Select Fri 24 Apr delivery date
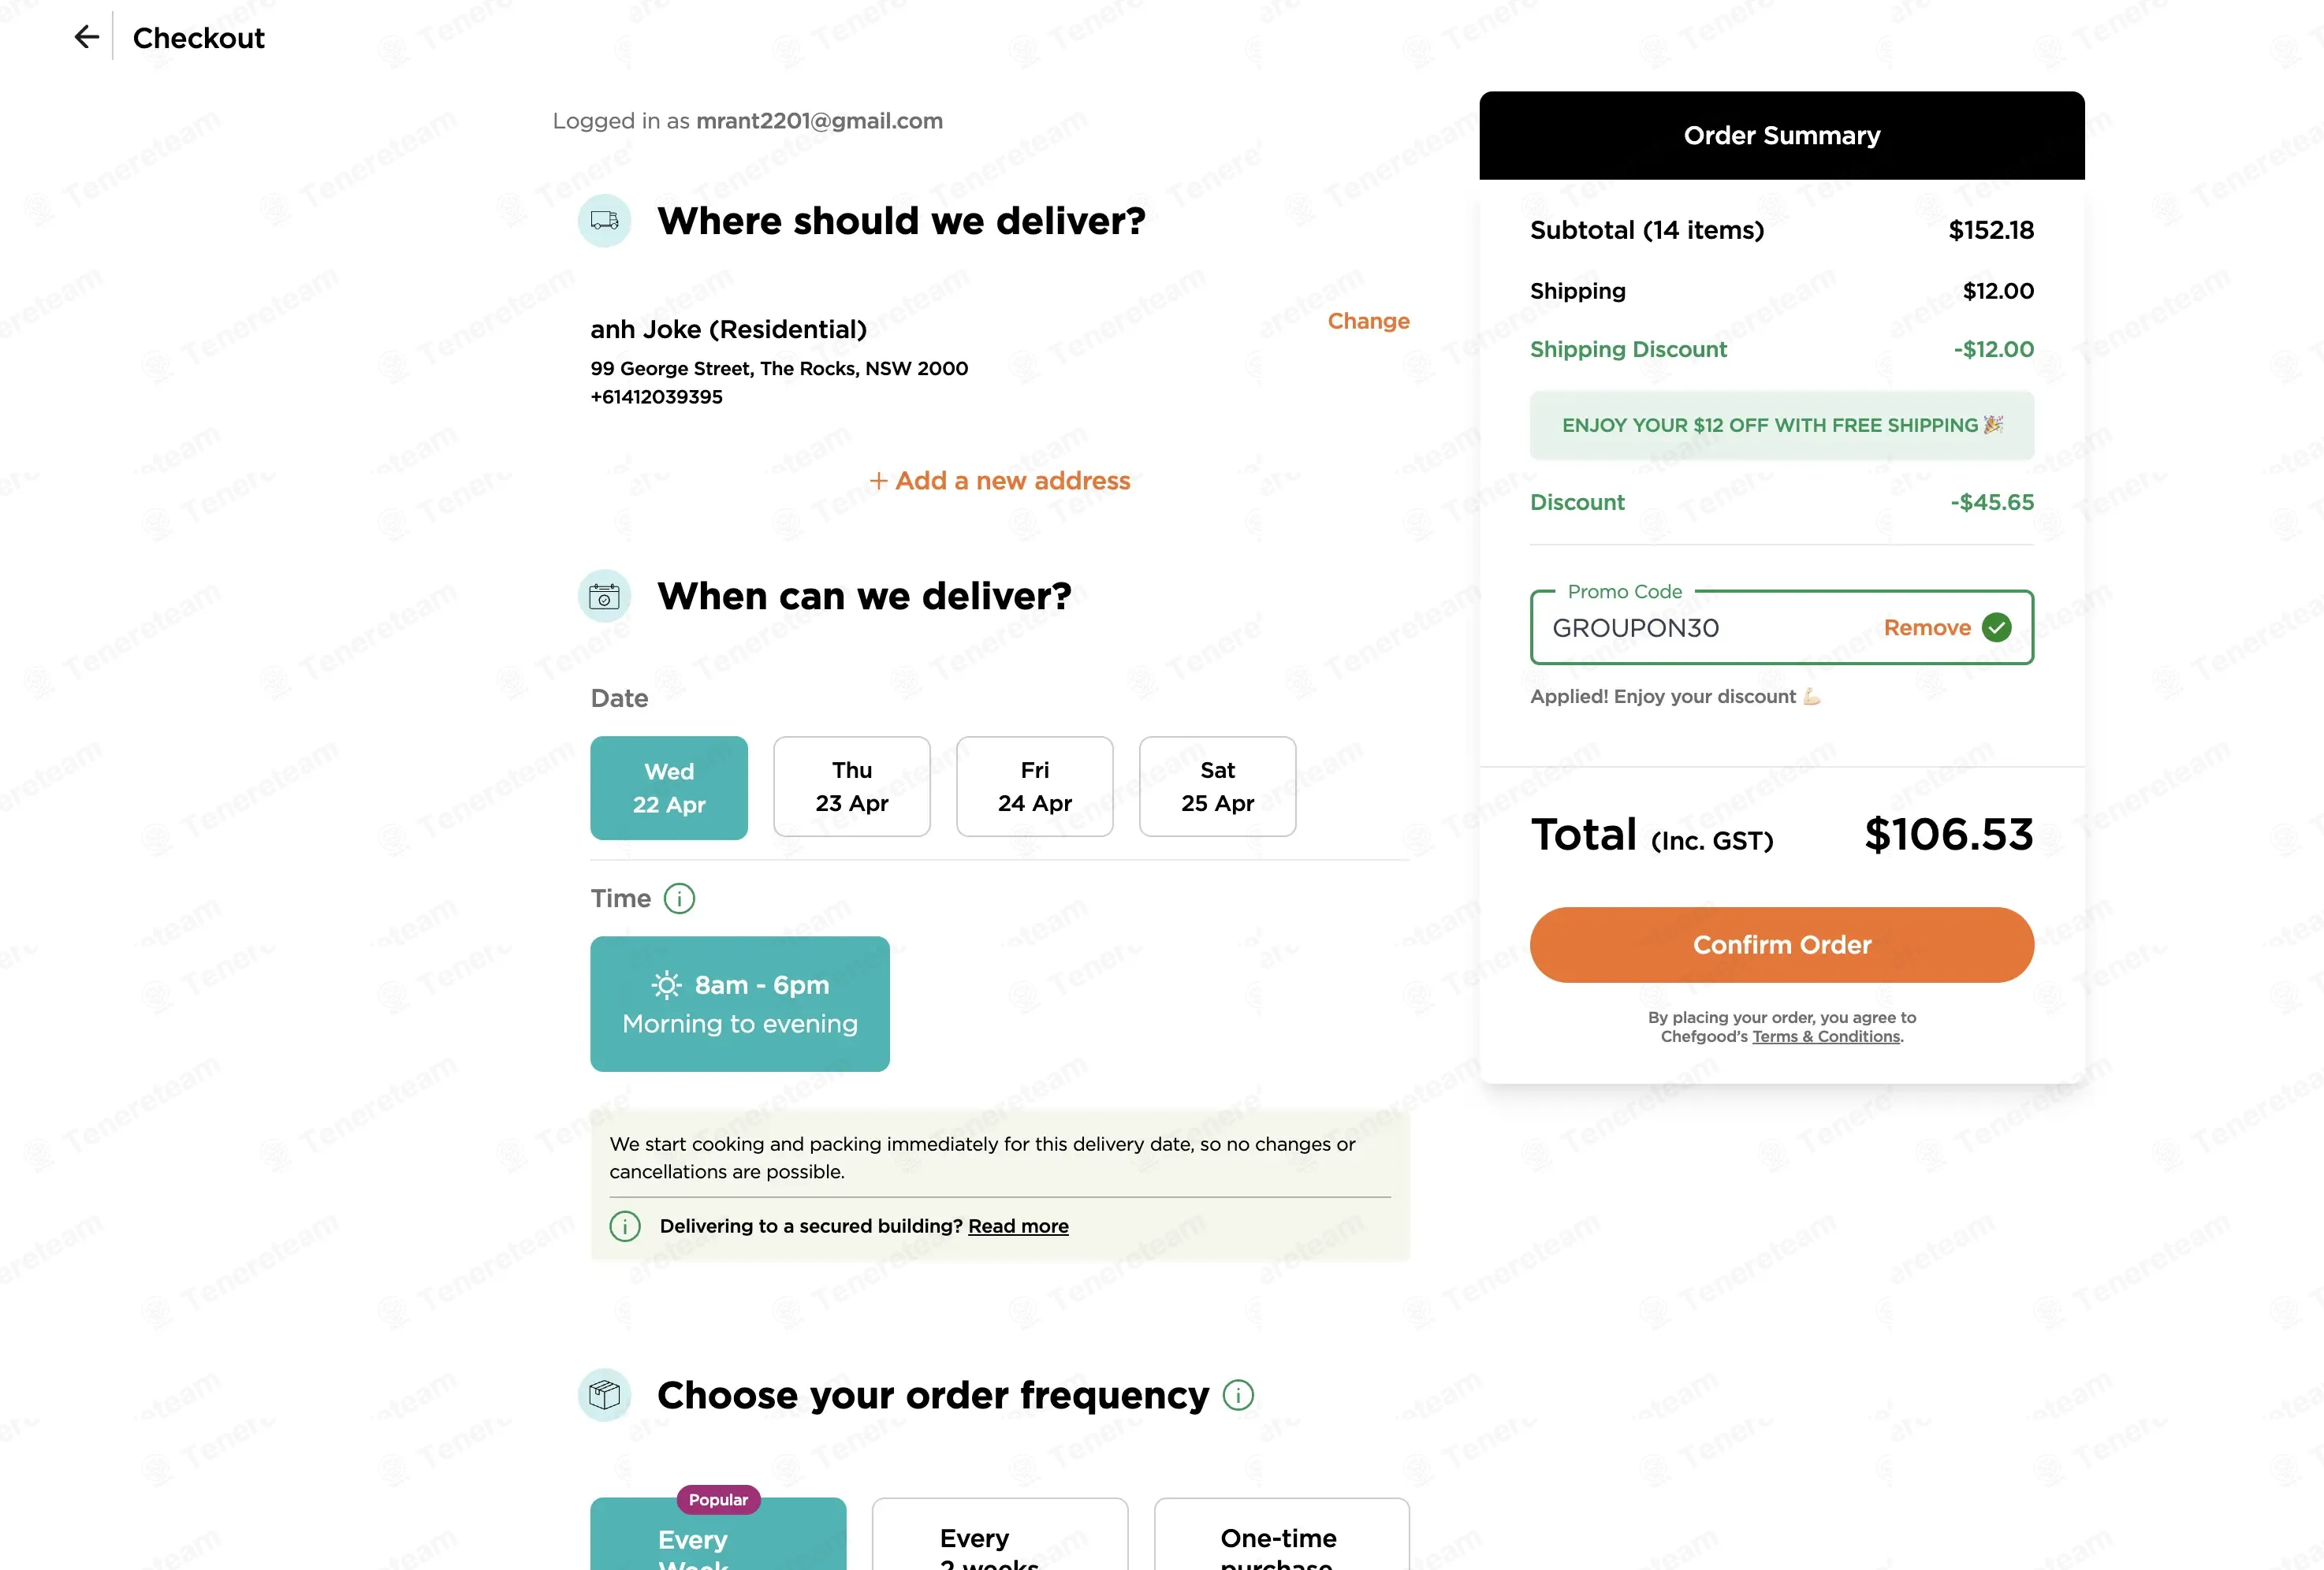This screenshot has height=1570, width=2324. click(1035, 787)
